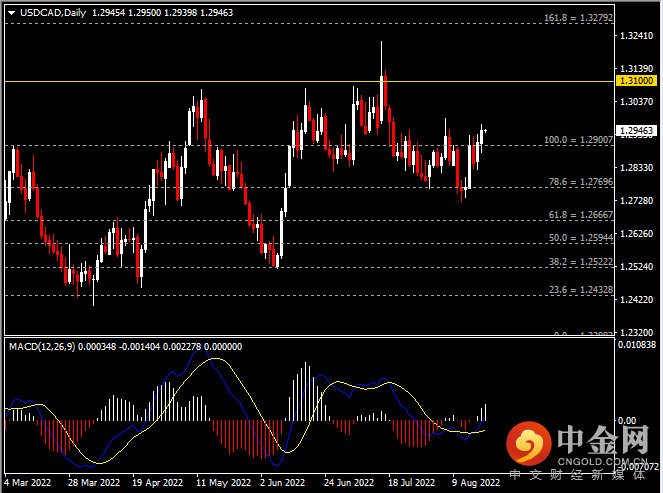Open the chart menu triangle beside USDCAD
This screenshot has height=493, width=663.
pos(11,13)
